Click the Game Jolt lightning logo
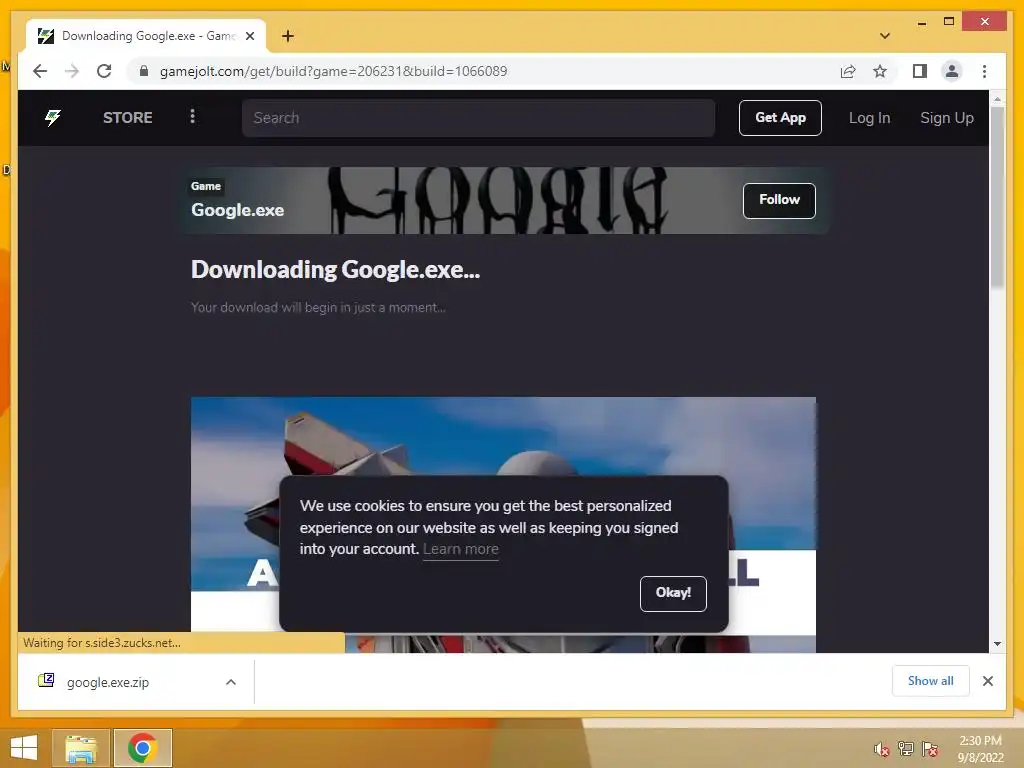Screen dimensions: 1024x768 click(53, 118)
